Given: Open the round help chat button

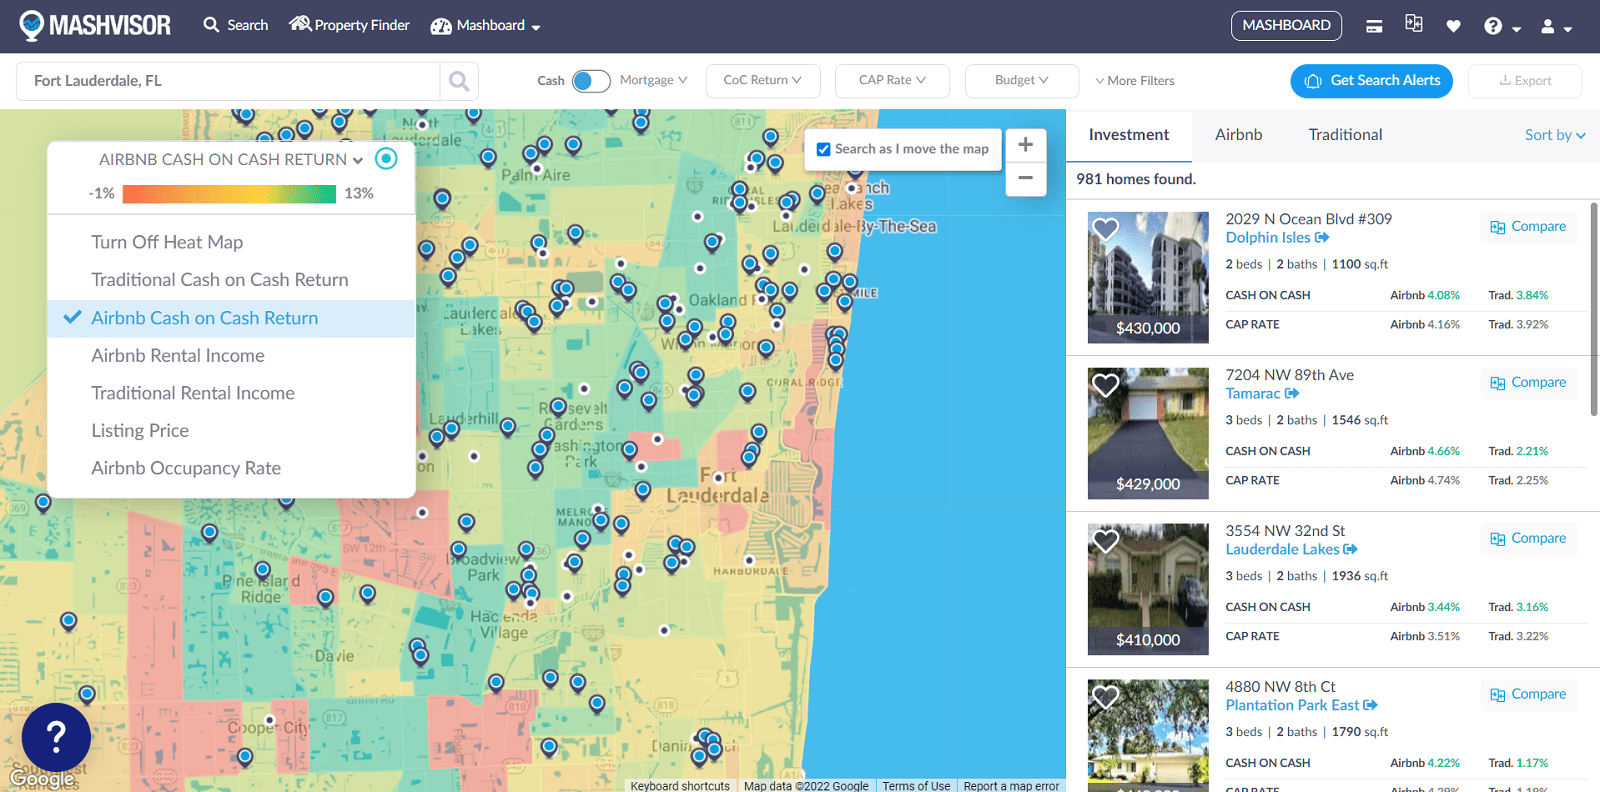Looking at the screenshot, I should 56,738.
